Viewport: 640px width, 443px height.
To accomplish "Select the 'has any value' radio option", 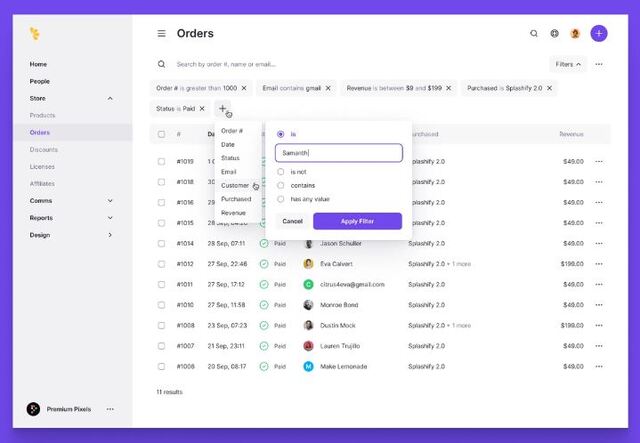I will 280,199.
